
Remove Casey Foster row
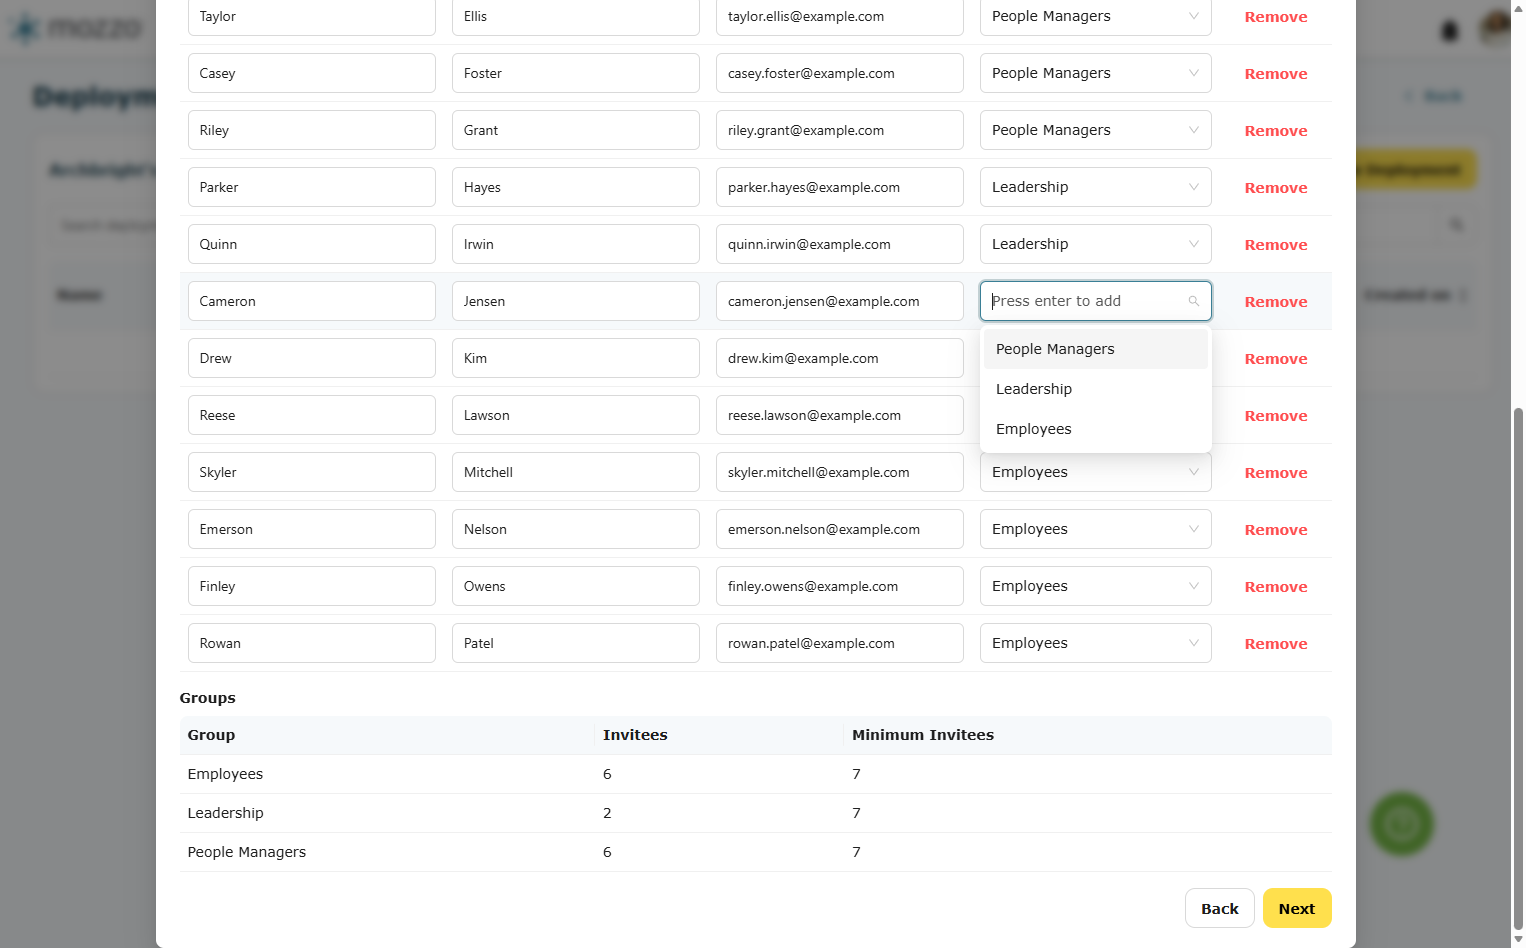[1275, 74]
